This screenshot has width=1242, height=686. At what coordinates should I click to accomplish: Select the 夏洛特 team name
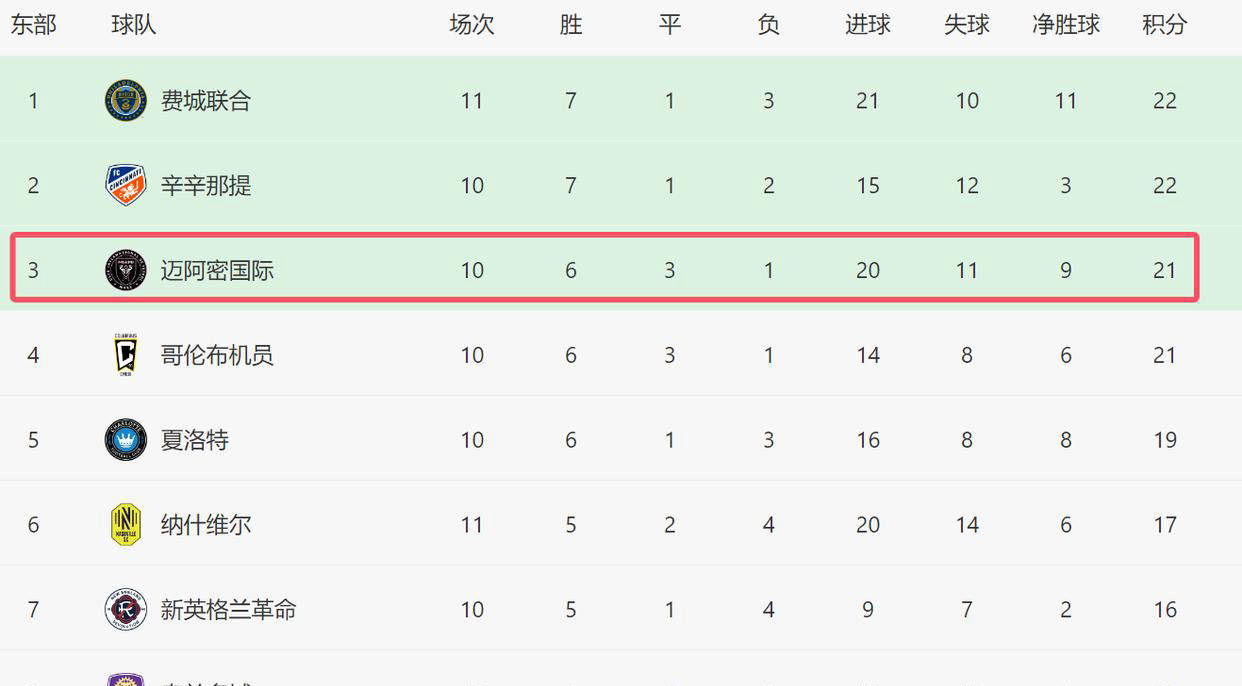click(x=195, y=441)
